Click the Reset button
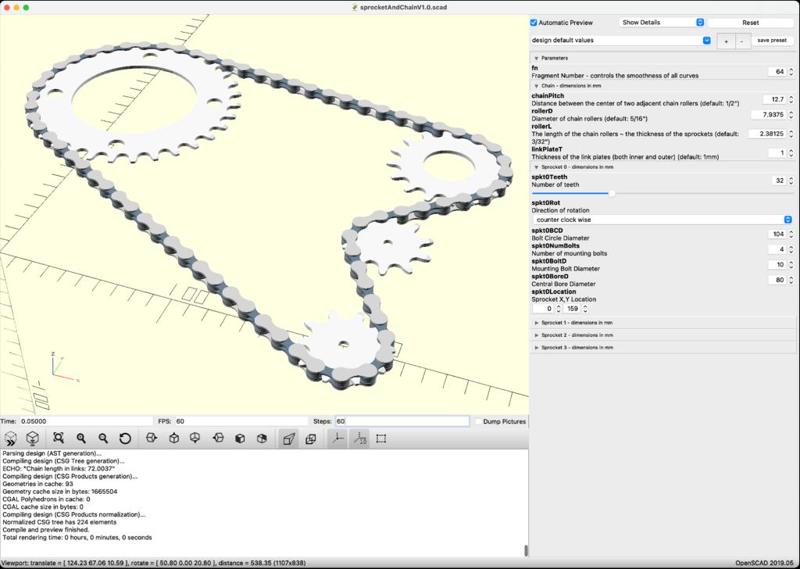The width and height of the screenshot is (800, 569). pos(750,22)
